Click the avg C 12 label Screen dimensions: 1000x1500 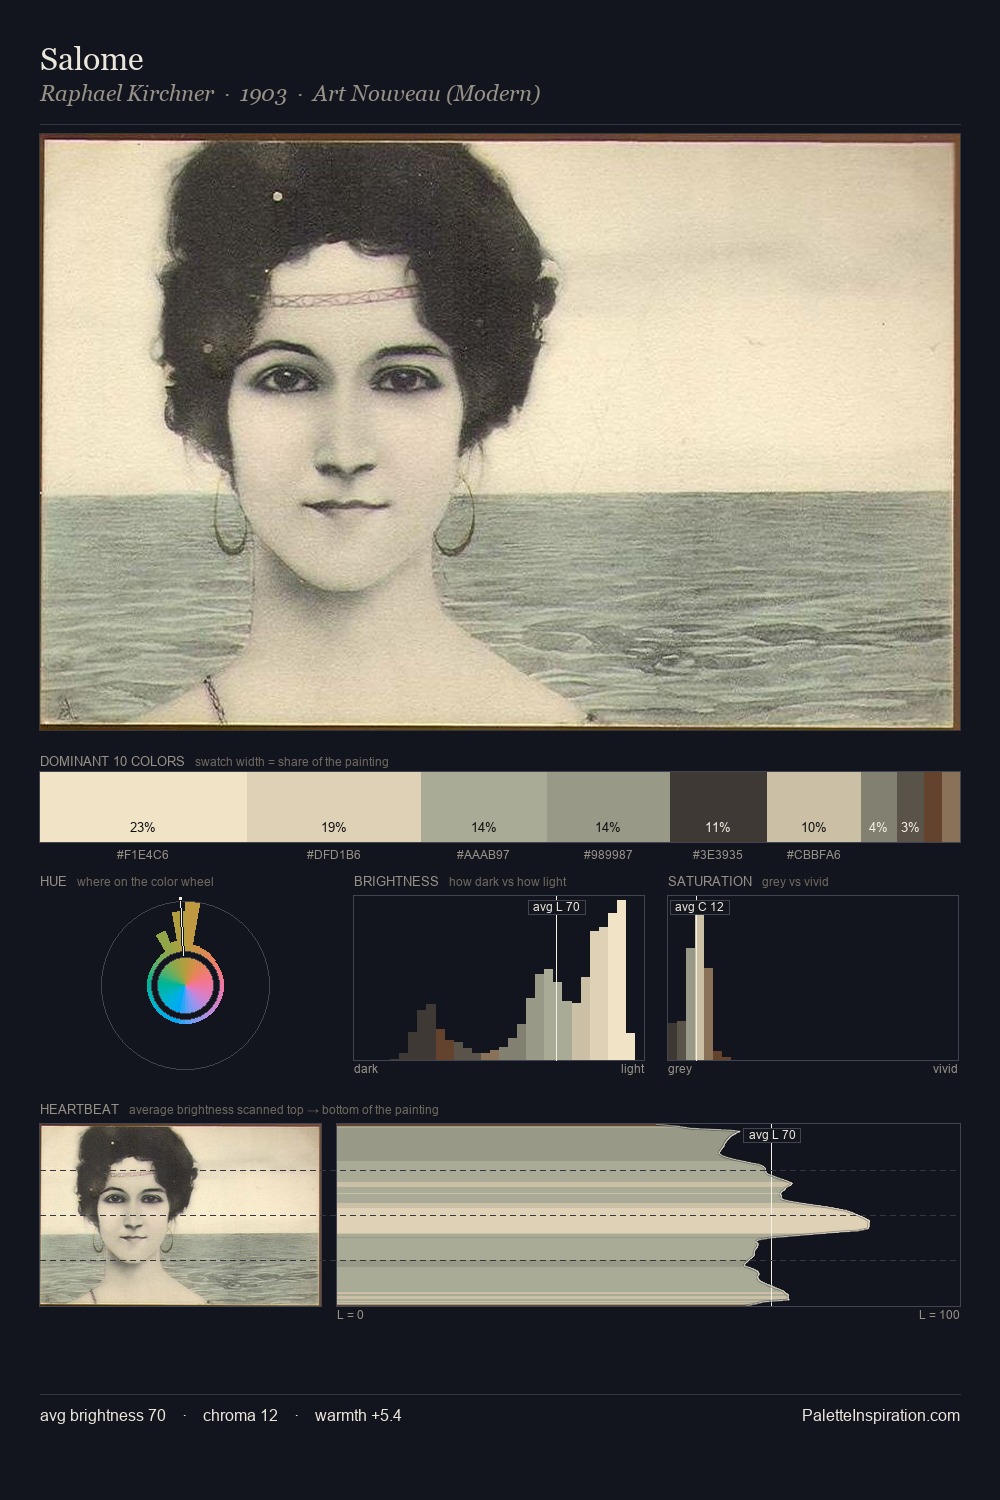(x=699, y=907)
